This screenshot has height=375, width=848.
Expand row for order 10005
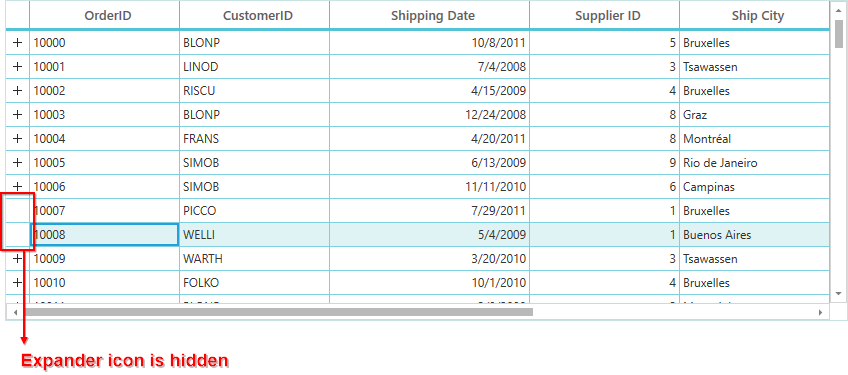point(17,162)
